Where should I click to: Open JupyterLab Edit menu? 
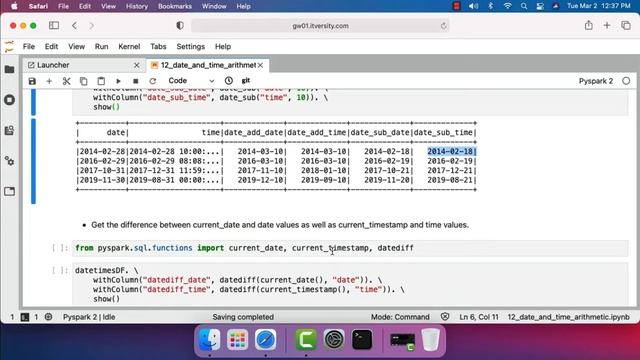(x=51, y=47)
